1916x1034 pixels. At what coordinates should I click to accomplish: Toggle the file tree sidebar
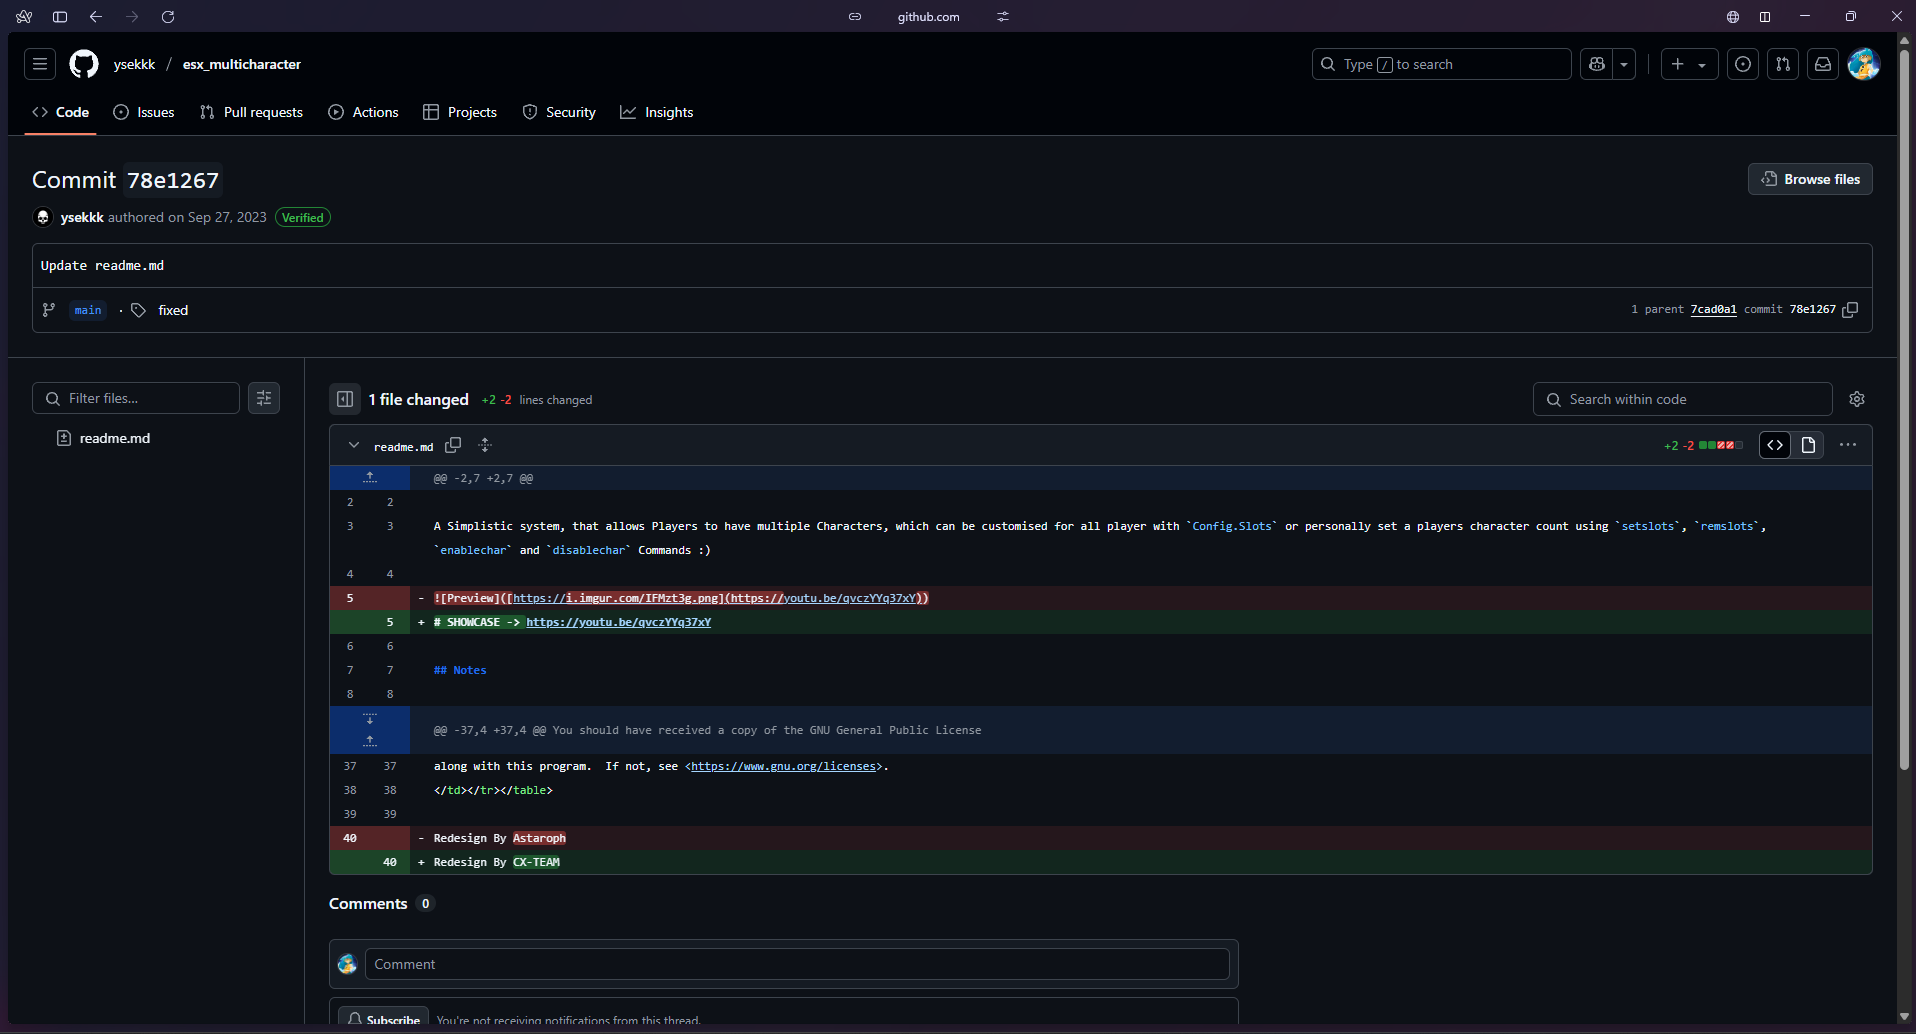[345, 399]
